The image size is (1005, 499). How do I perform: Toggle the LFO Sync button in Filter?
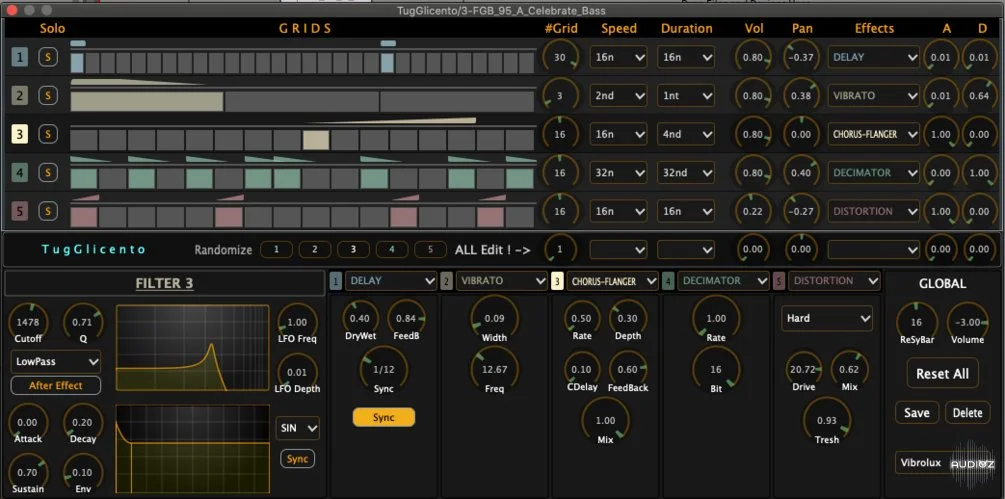point(297,459)
